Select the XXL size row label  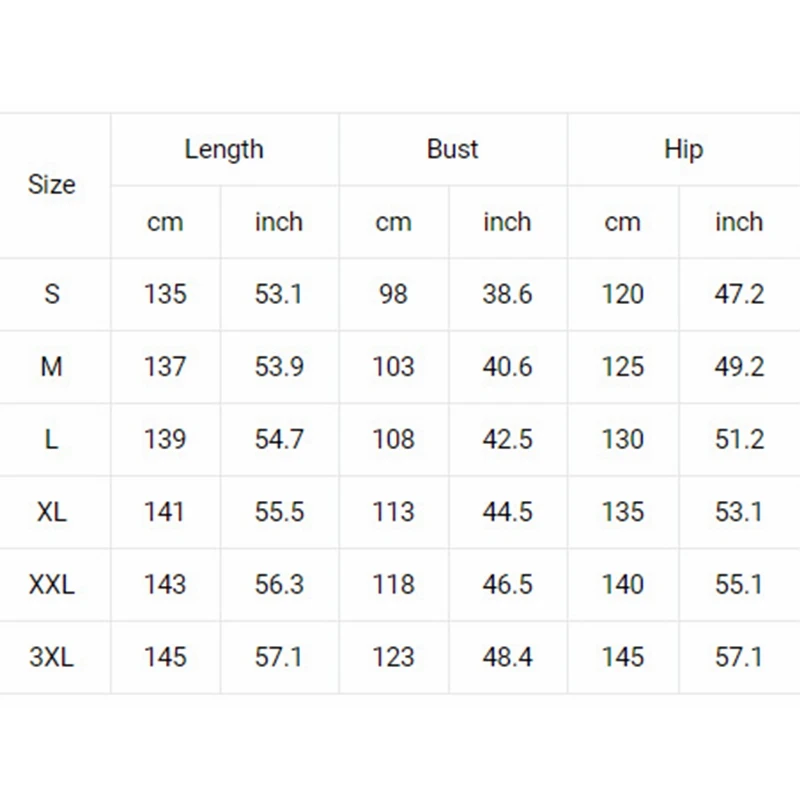[52, 584]
